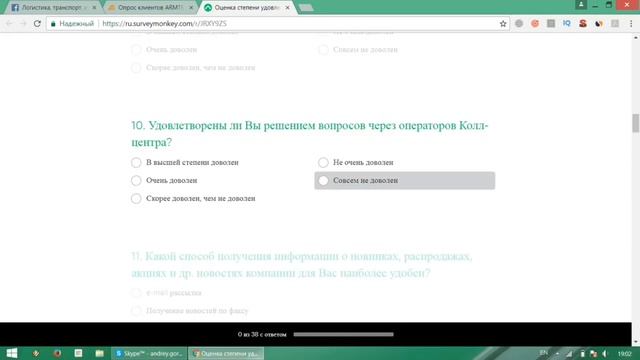Select 'Получение новостей по факсу' option
The width and height of the screenshot is (640, 360).
[136, 311]
